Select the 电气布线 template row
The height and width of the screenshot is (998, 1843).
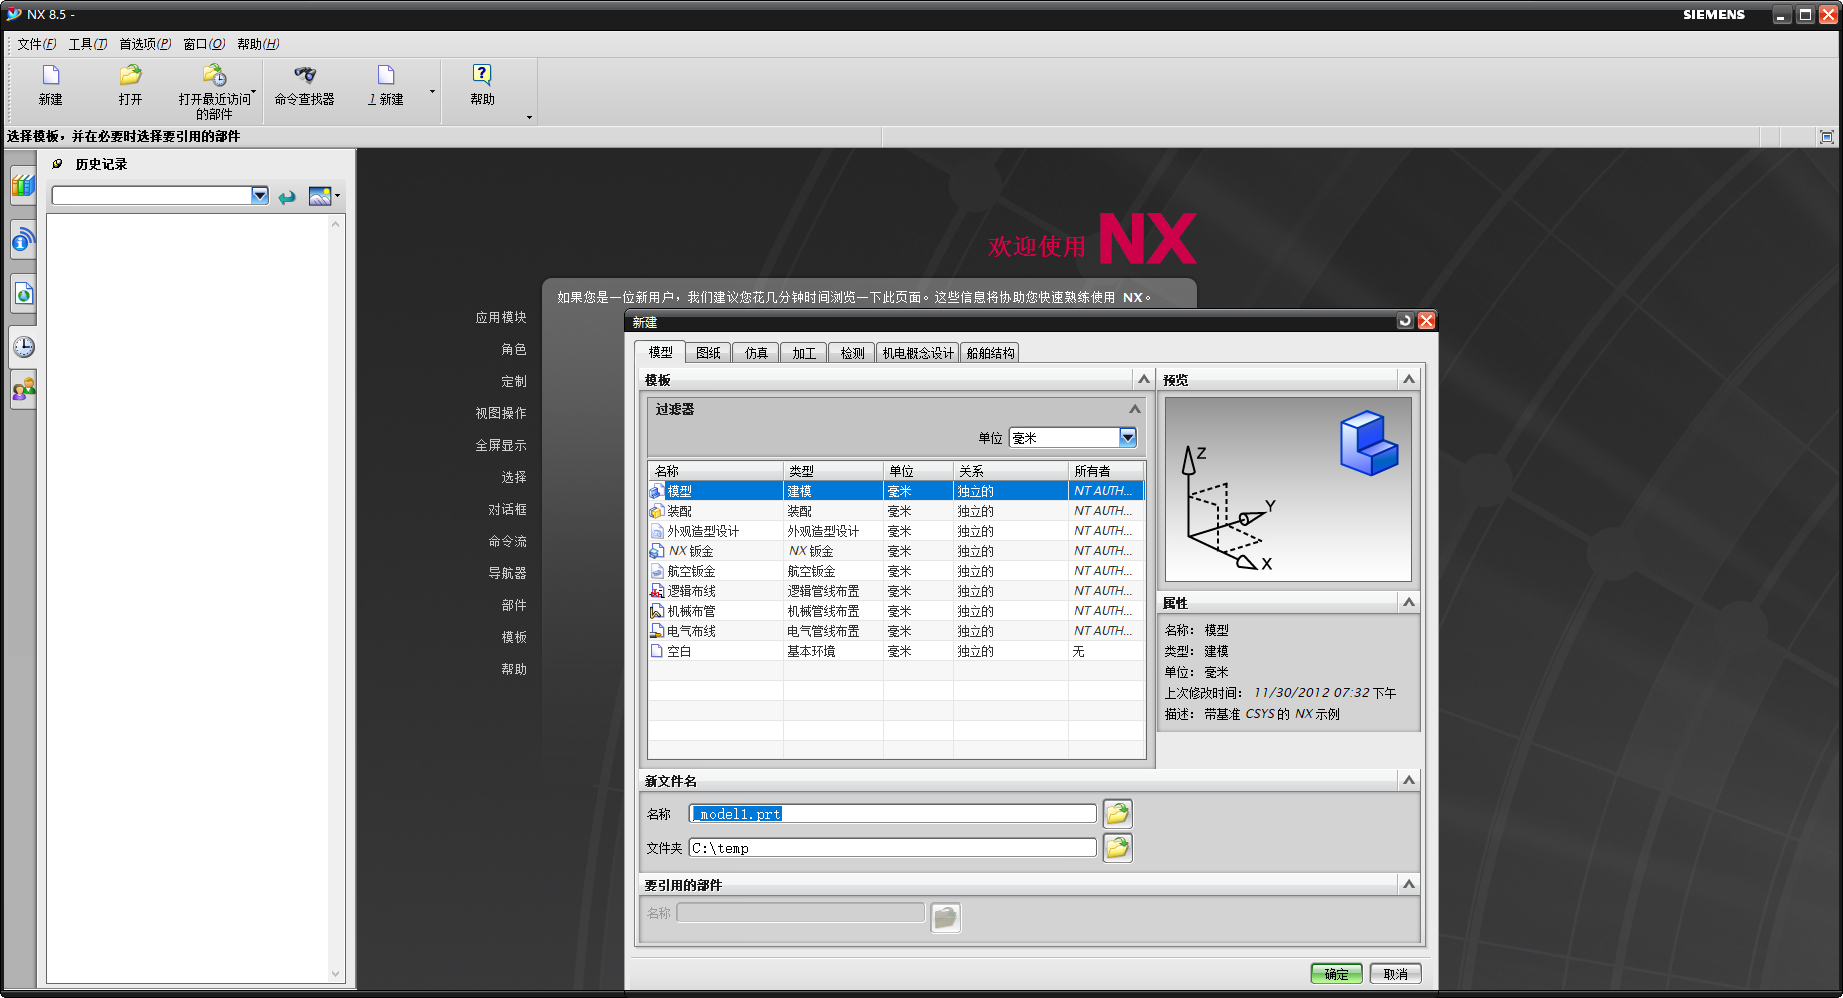pyautogui.click(x=896, y=631)
